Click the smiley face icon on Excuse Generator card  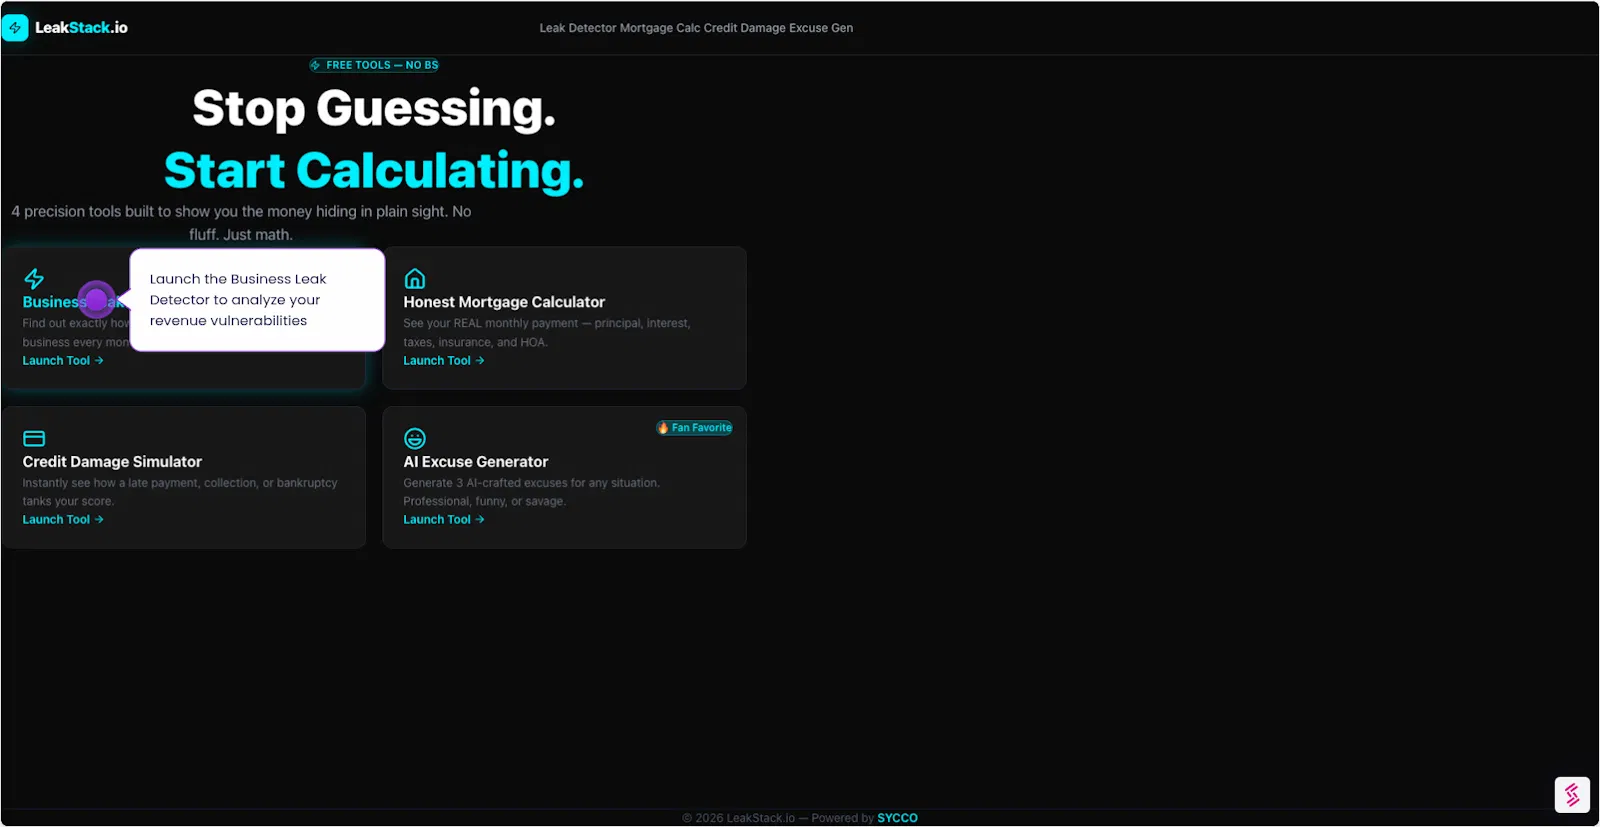(x=415, y=438)
